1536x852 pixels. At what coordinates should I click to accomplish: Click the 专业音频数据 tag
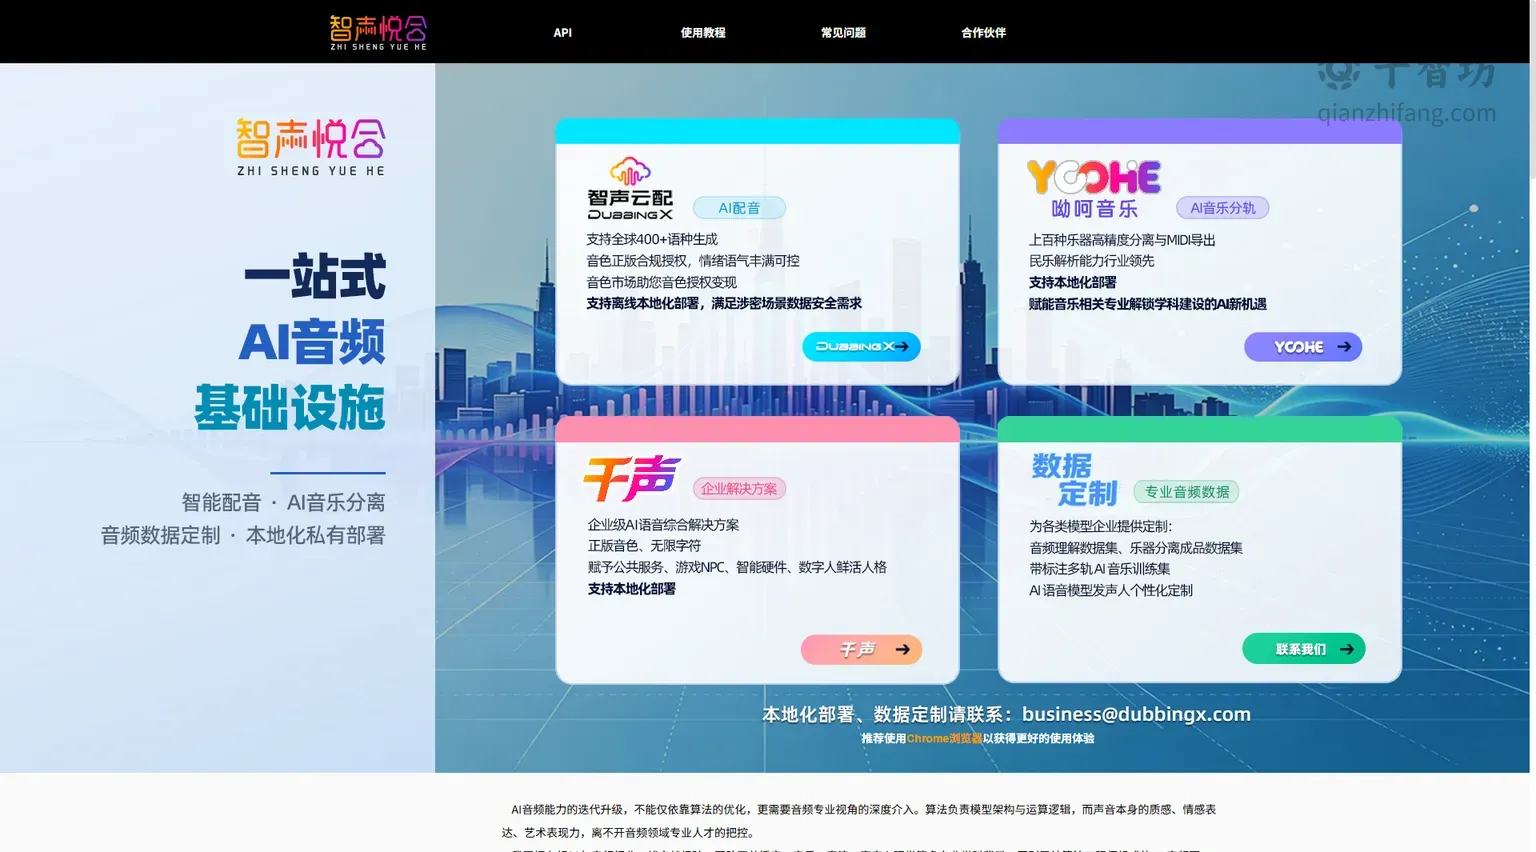1187,492
